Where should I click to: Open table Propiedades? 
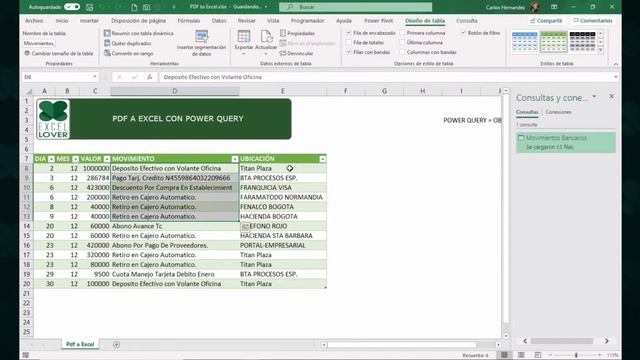[x=297, y=33]
